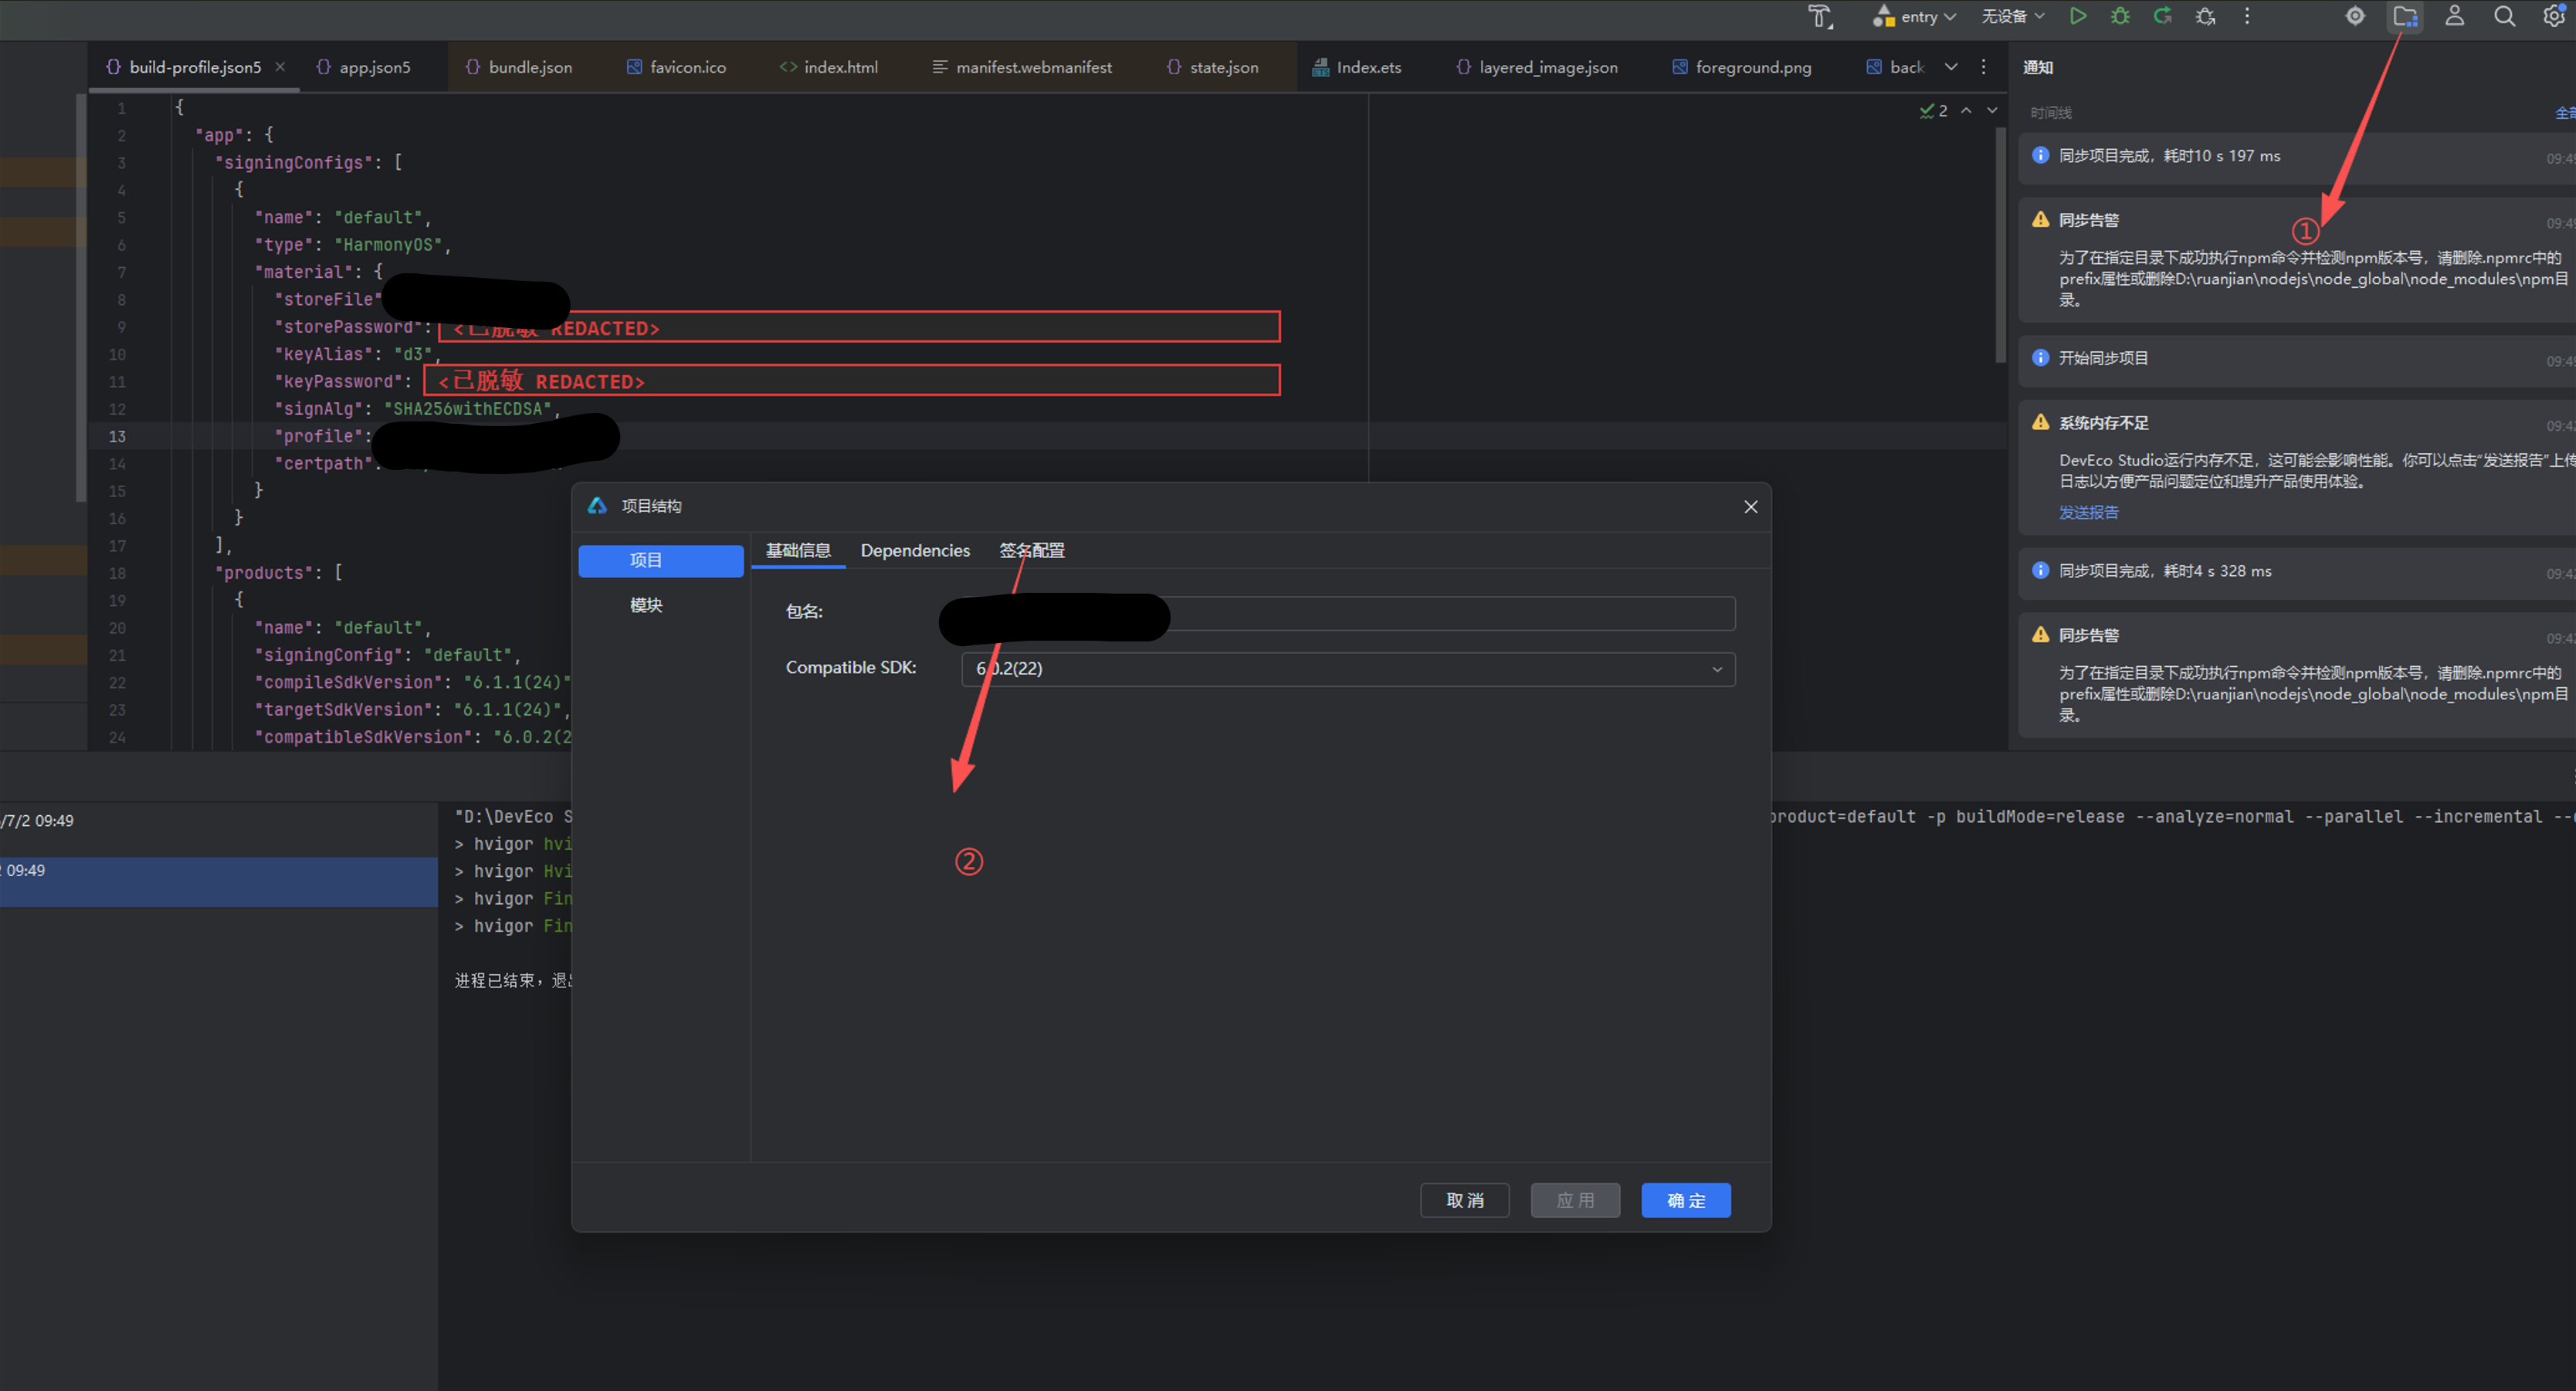This screenshot has width=2576, height=1391.
Task: Click the DevEco logo in 项目结构 dialog title
Action: tap(597, 506)
